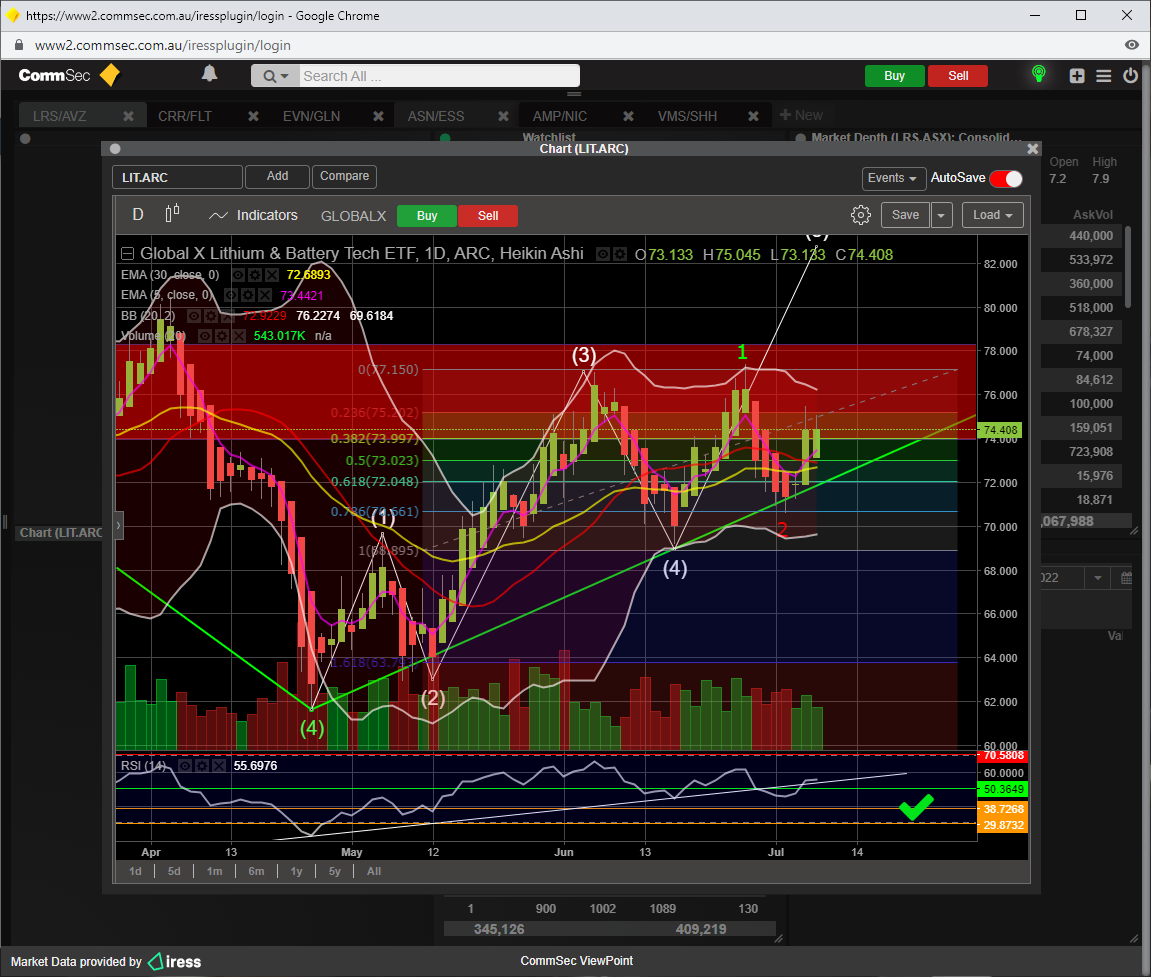Click the eye icon in browser address bar
The height and width of the screenshot is (977, 1151).
1131,45
